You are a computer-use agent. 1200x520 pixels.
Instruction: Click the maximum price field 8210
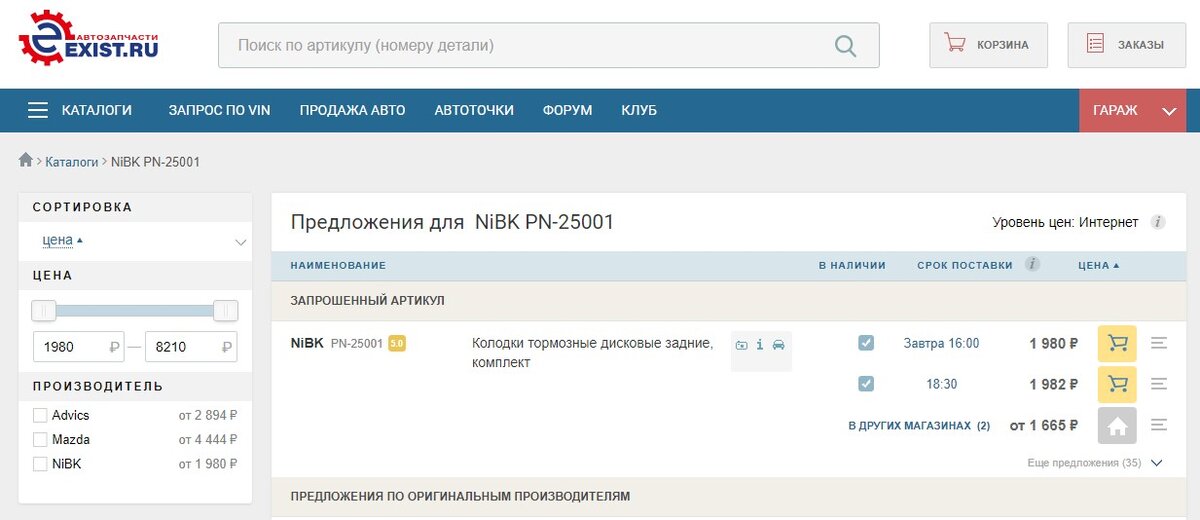[191, 347]
